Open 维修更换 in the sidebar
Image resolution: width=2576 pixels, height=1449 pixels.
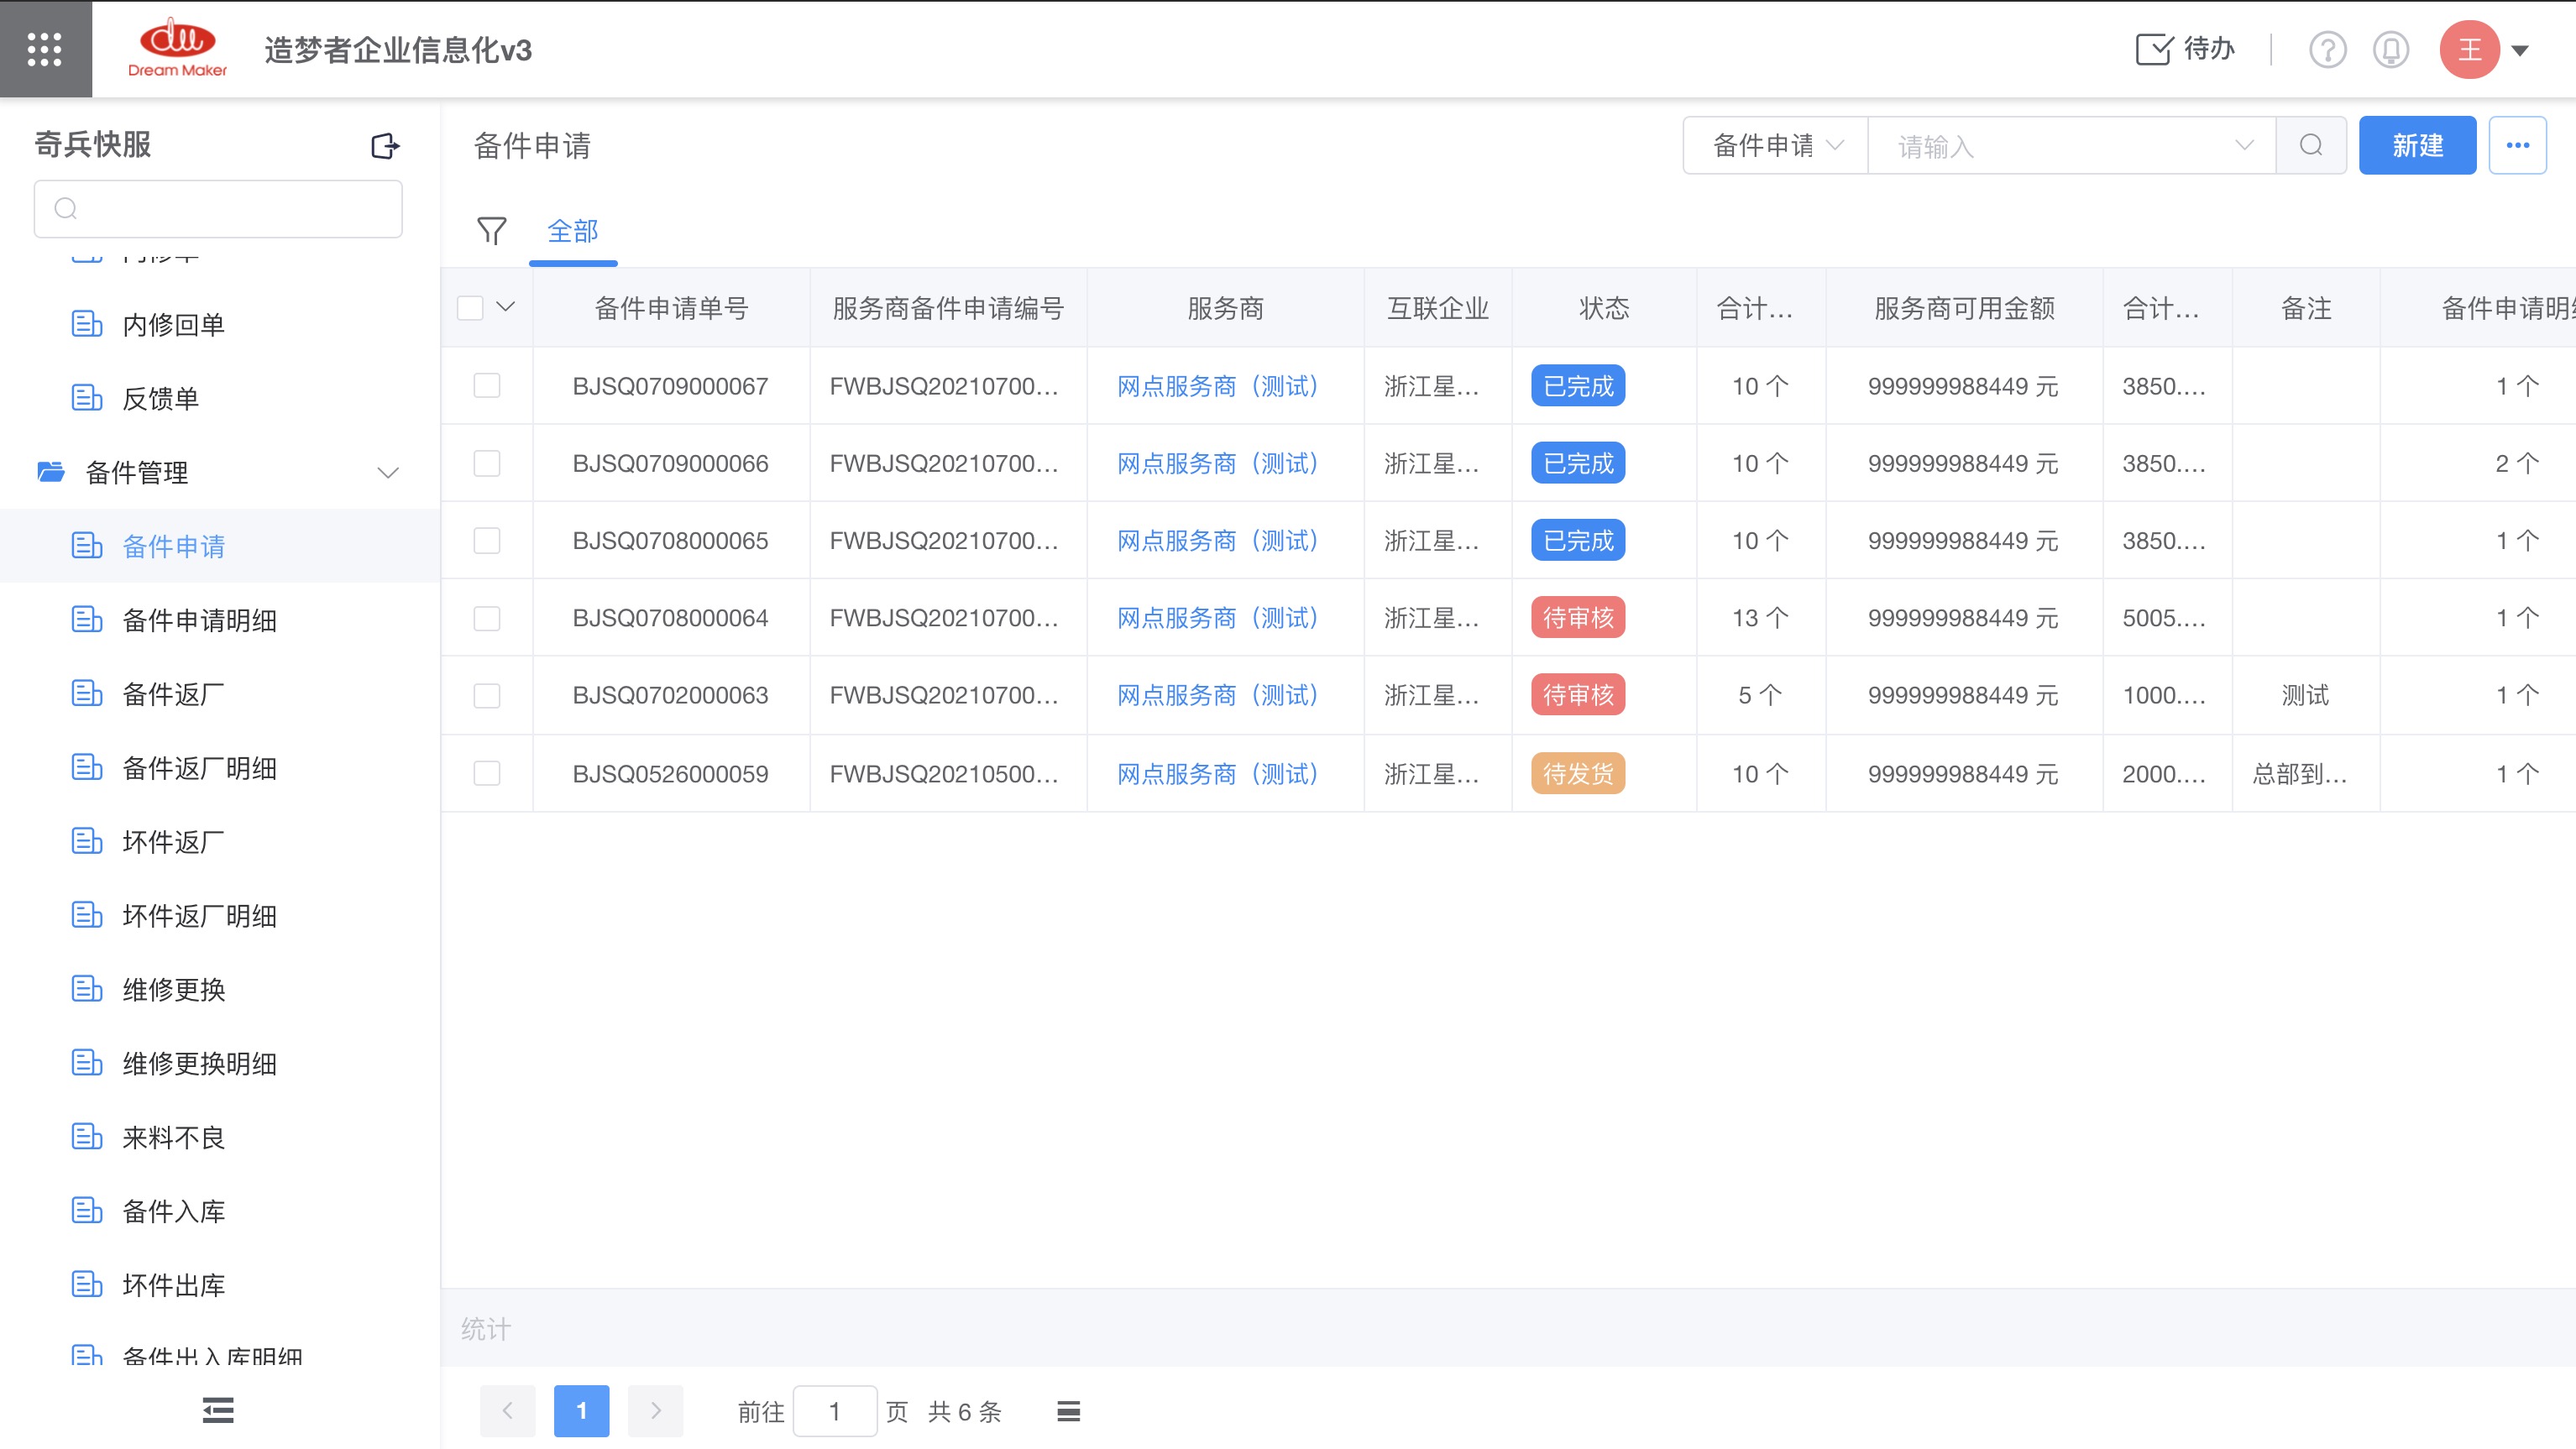[x=173, y=990]
